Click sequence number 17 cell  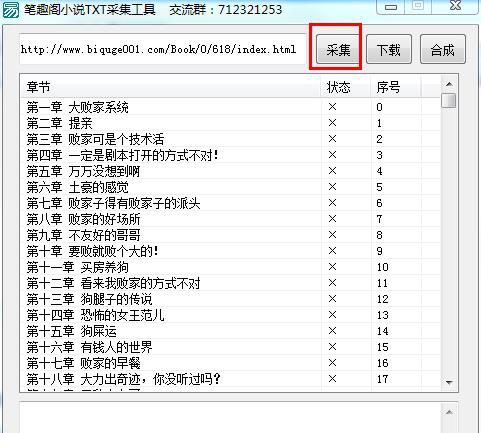[383, 379]
